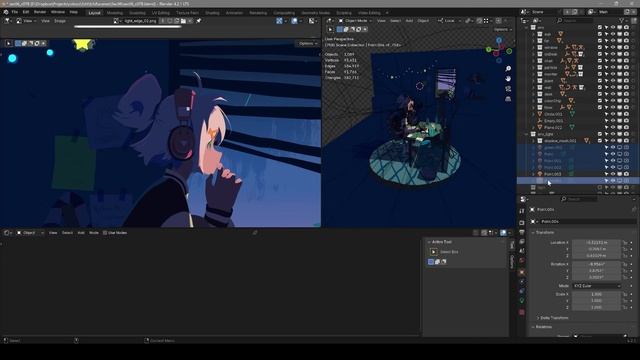The image size is (640, 360).
Task: Open the File menu
Action: point(15,12)
